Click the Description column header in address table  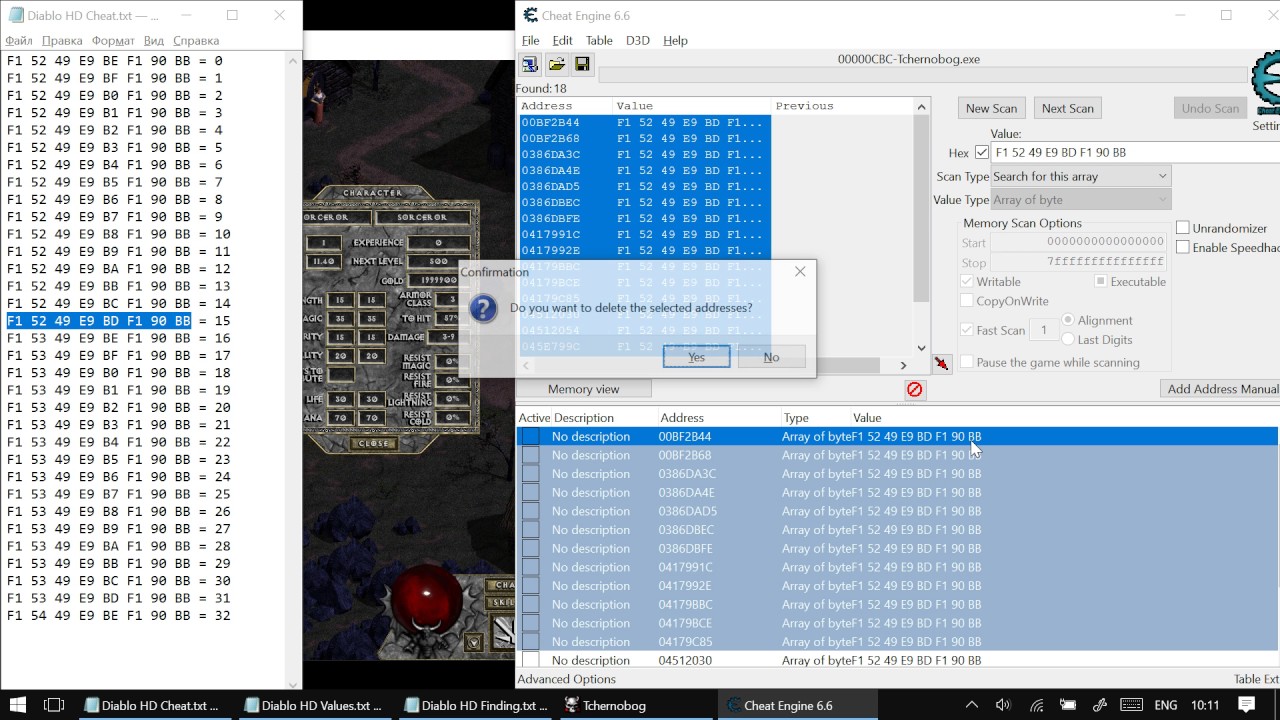(584, 418)
